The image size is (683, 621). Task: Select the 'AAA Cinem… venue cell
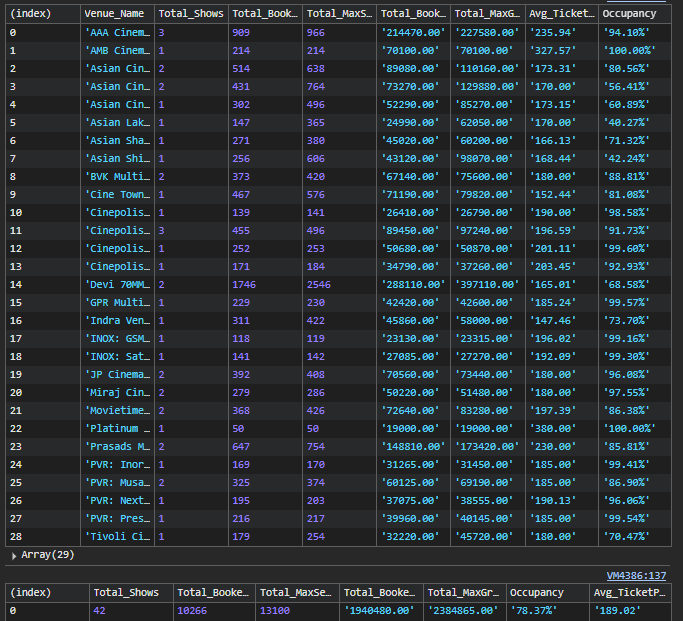coord(117,33)
